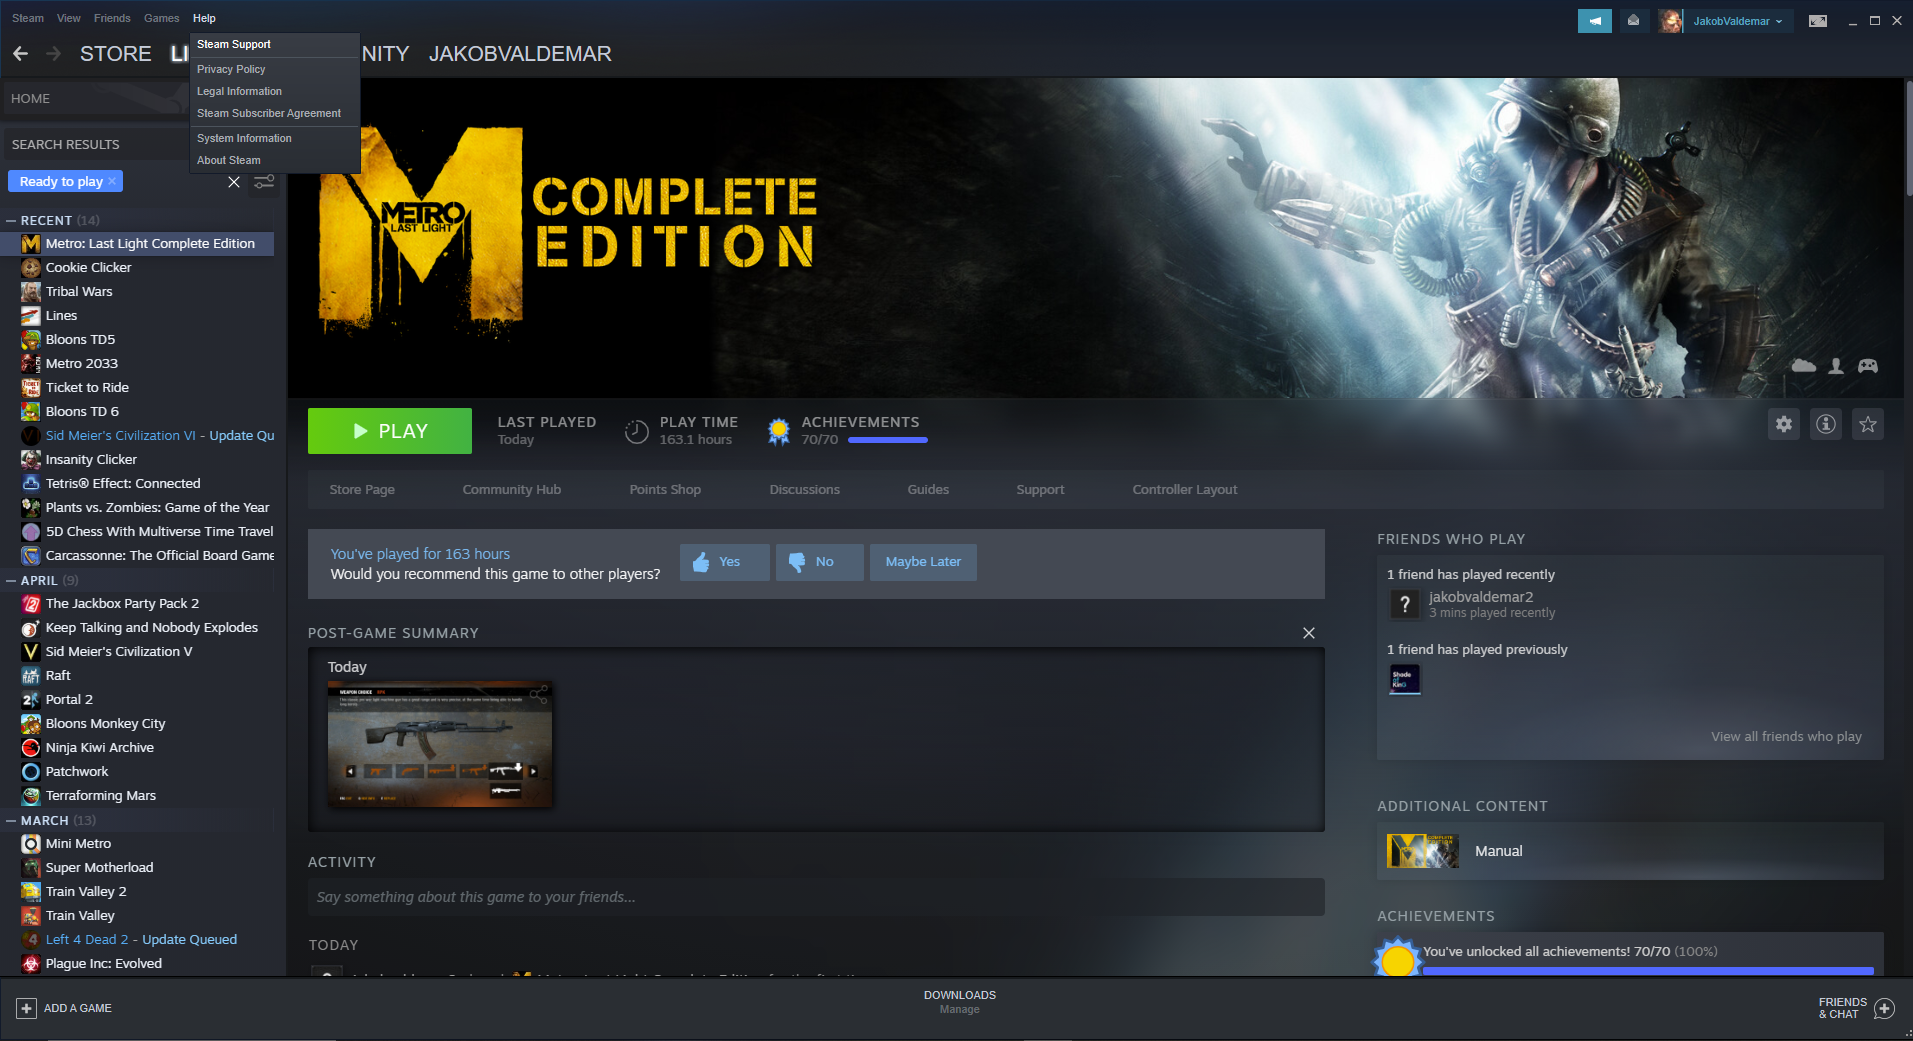Open the JakobValdemar account dropdown
The width and height of the screenshot is (1913, 1041).
tap(1738, 21)
